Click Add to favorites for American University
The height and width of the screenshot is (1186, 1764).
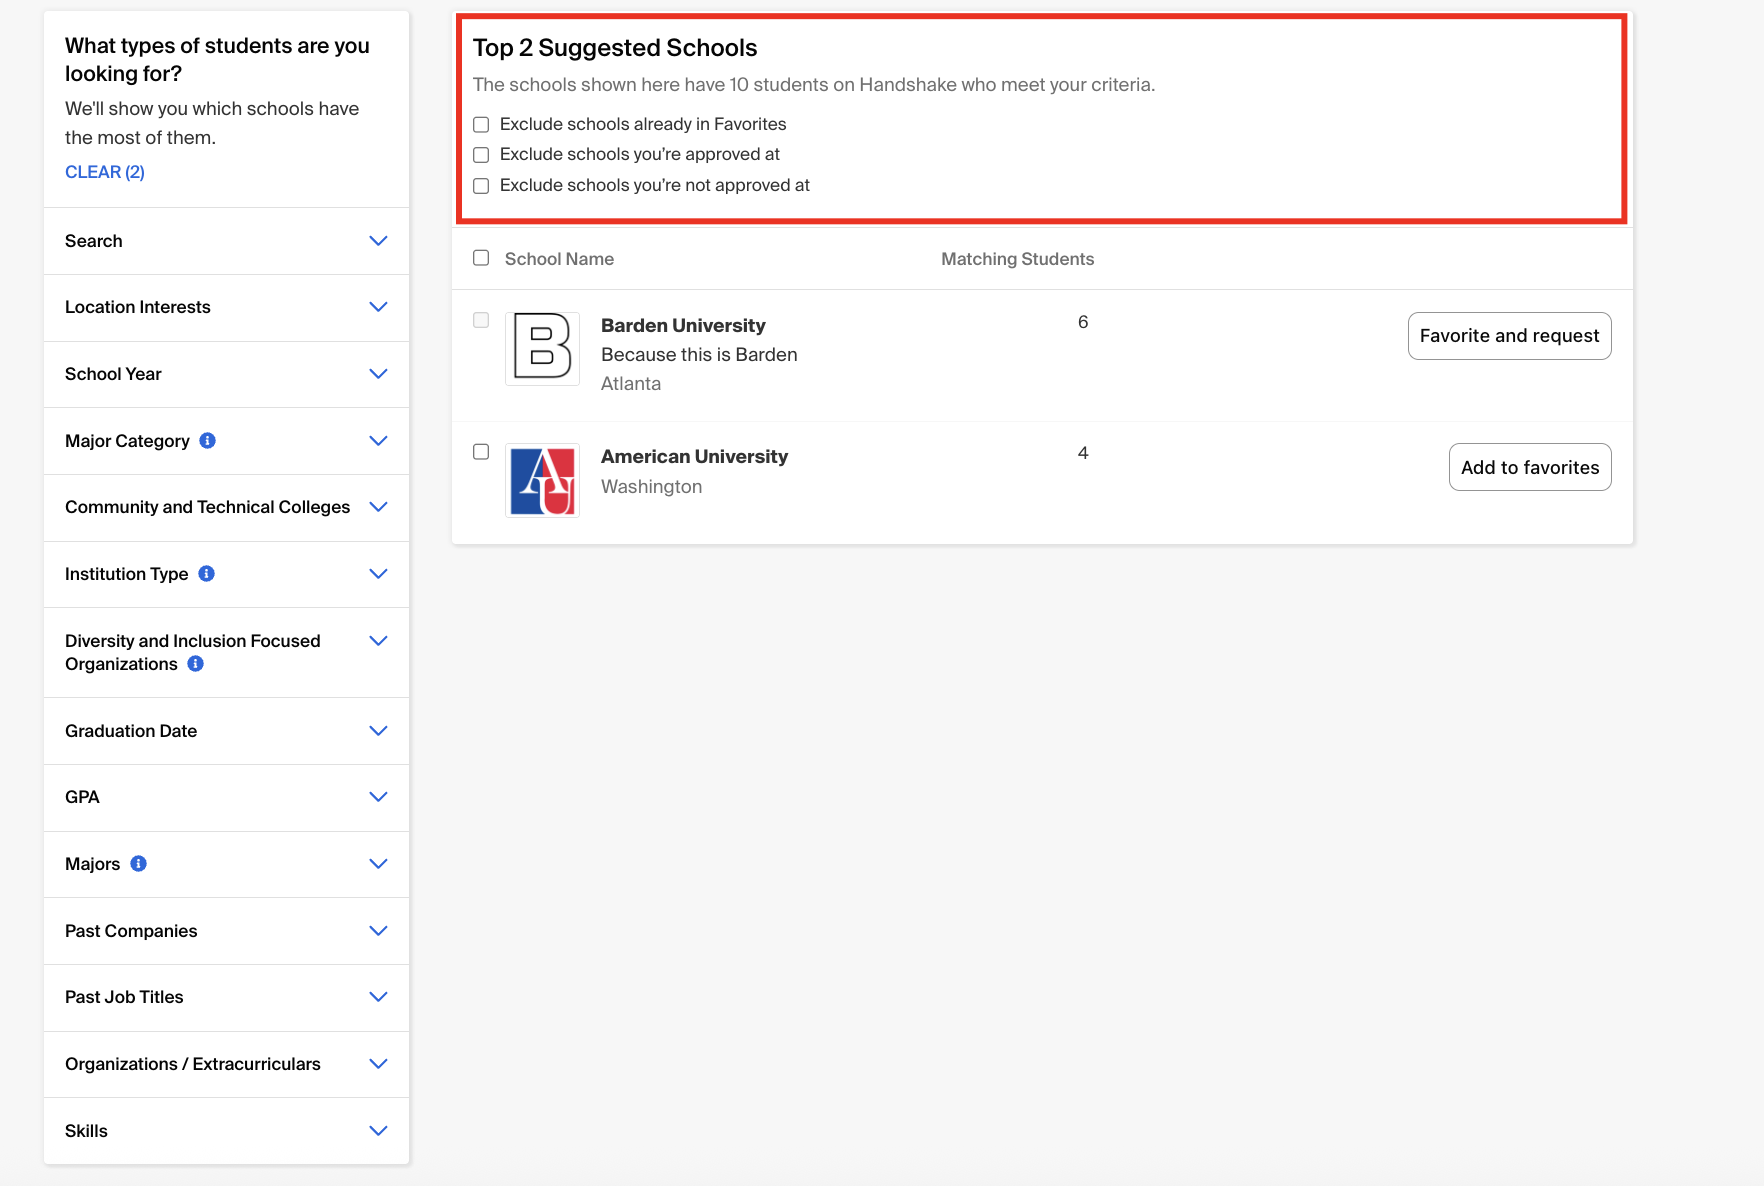tap(1530, 467)
